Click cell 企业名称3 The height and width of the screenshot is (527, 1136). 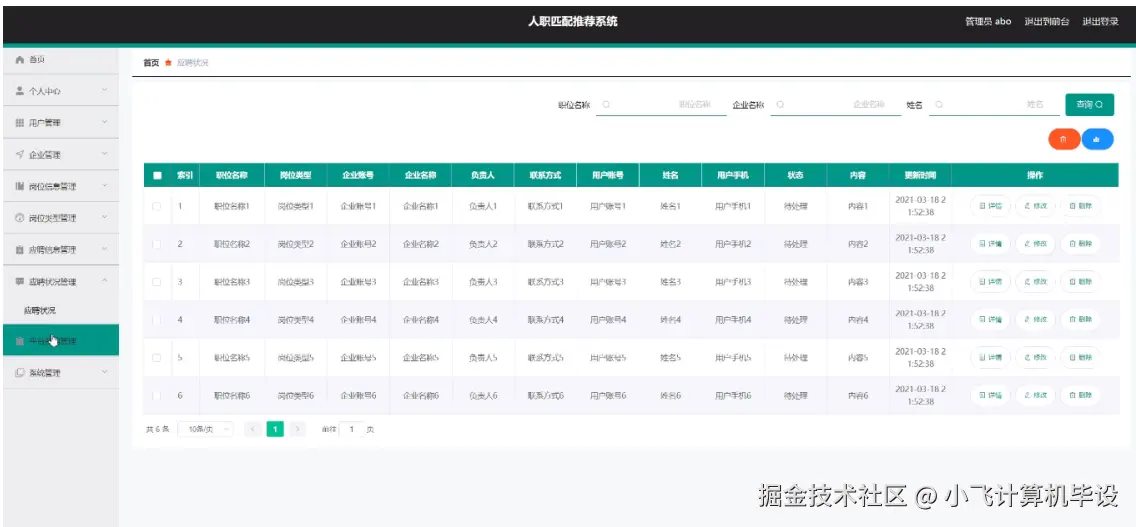click(421, 282)
